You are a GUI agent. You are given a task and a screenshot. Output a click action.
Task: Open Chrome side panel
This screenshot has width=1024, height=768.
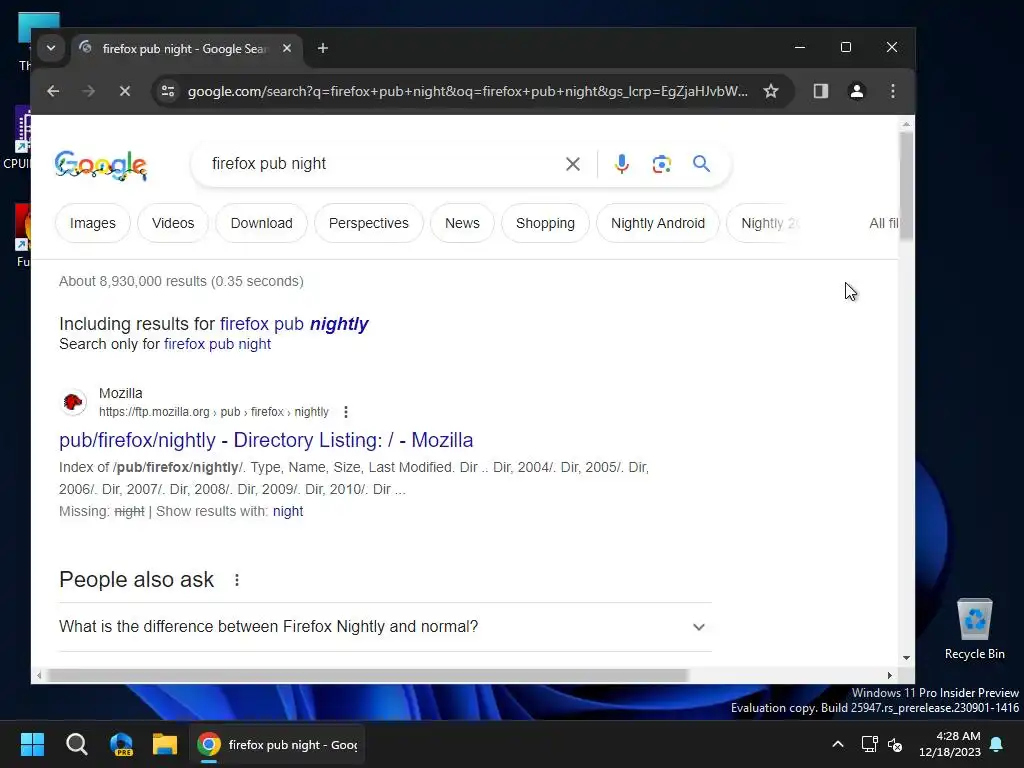point(821,91)
